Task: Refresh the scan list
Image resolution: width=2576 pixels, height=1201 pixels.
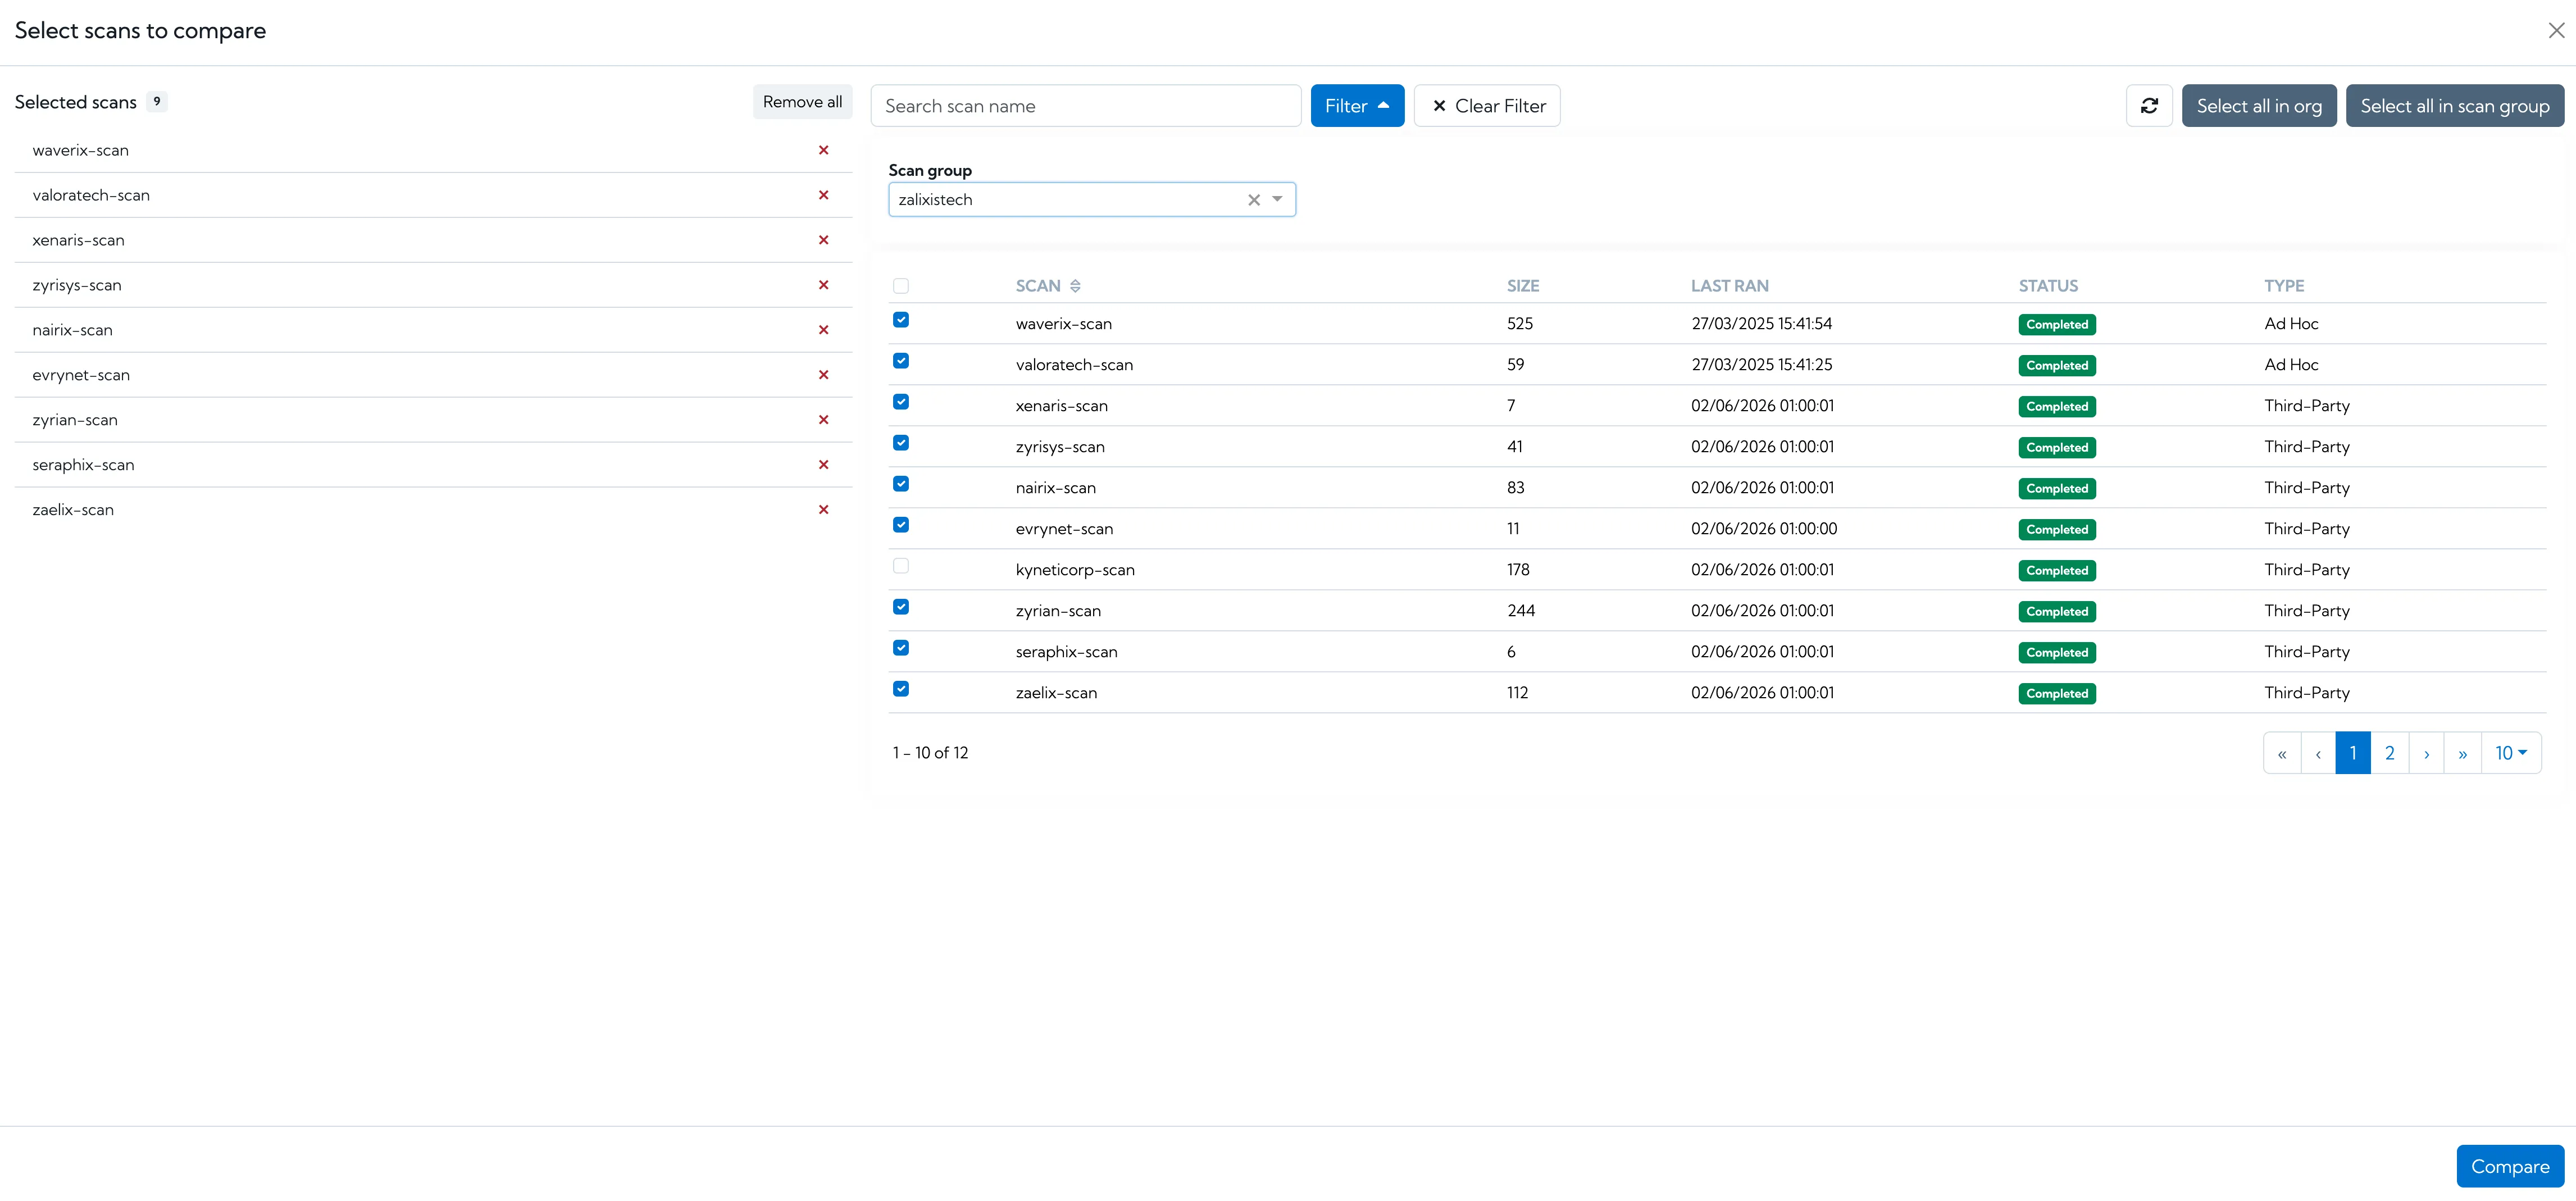Action: click(x=2148, y=106)
